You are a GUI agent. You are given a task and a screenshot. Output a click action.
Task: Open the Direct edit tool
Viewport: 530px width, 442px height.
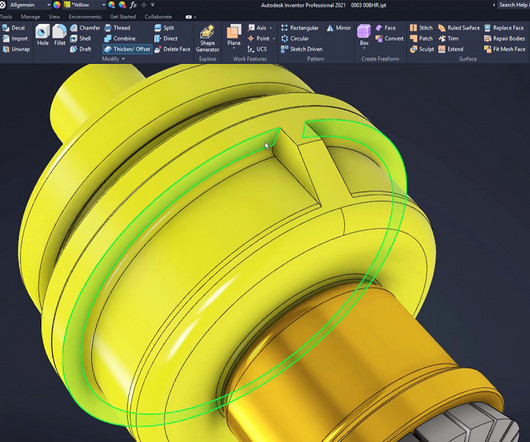click(166, 39)
